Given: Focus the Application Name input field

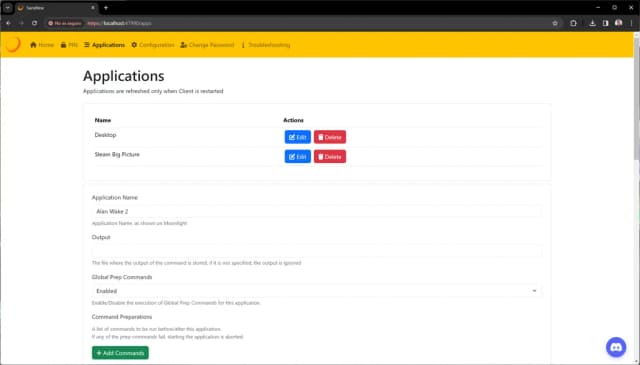Looking at the screenshot, I should tap(317, 211).
